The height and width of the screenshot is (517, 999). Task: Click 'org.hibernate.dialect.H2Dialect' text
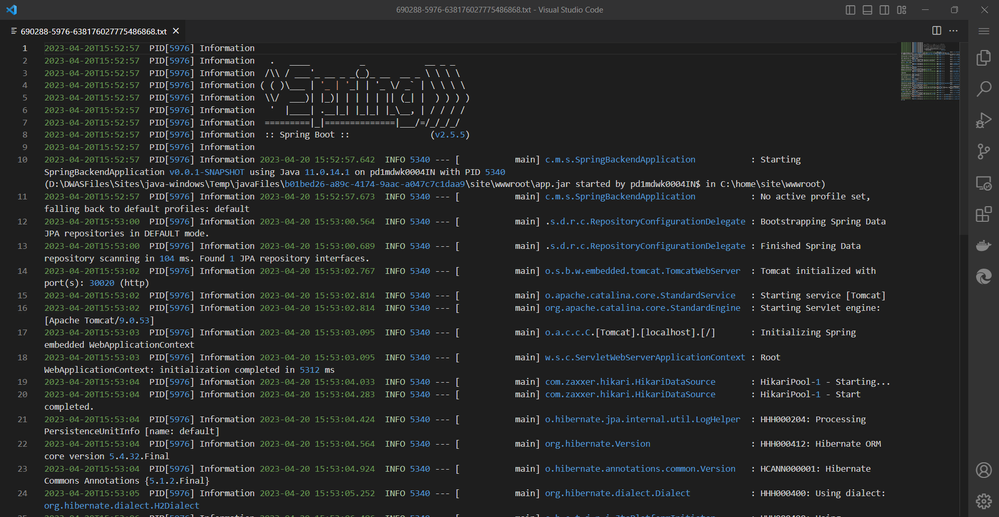click(122, 506)
